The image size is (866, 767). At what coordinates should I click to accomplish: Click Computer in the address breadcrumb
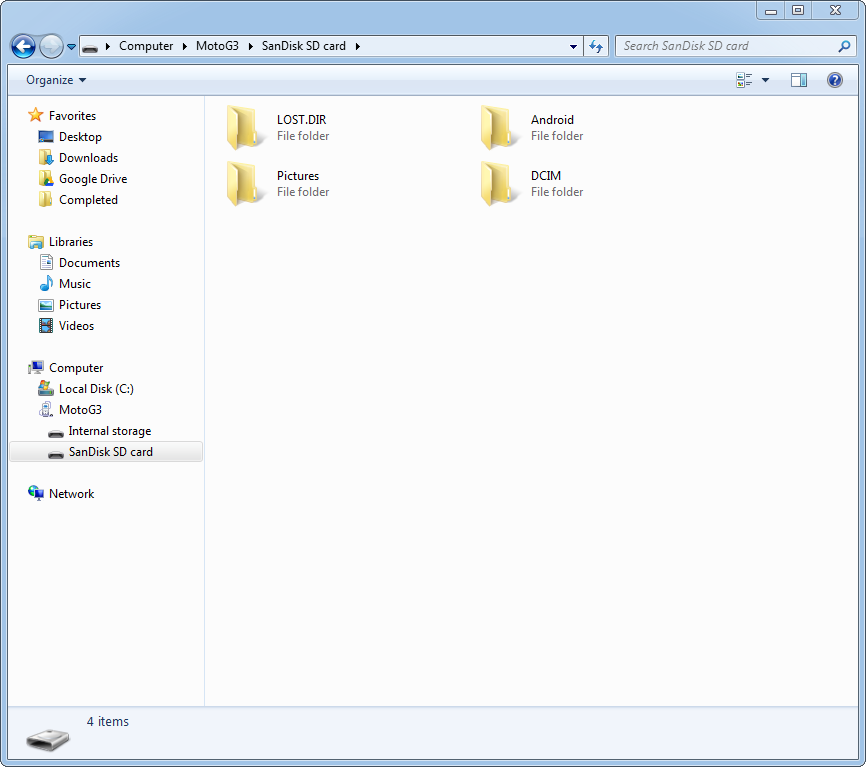145,46
